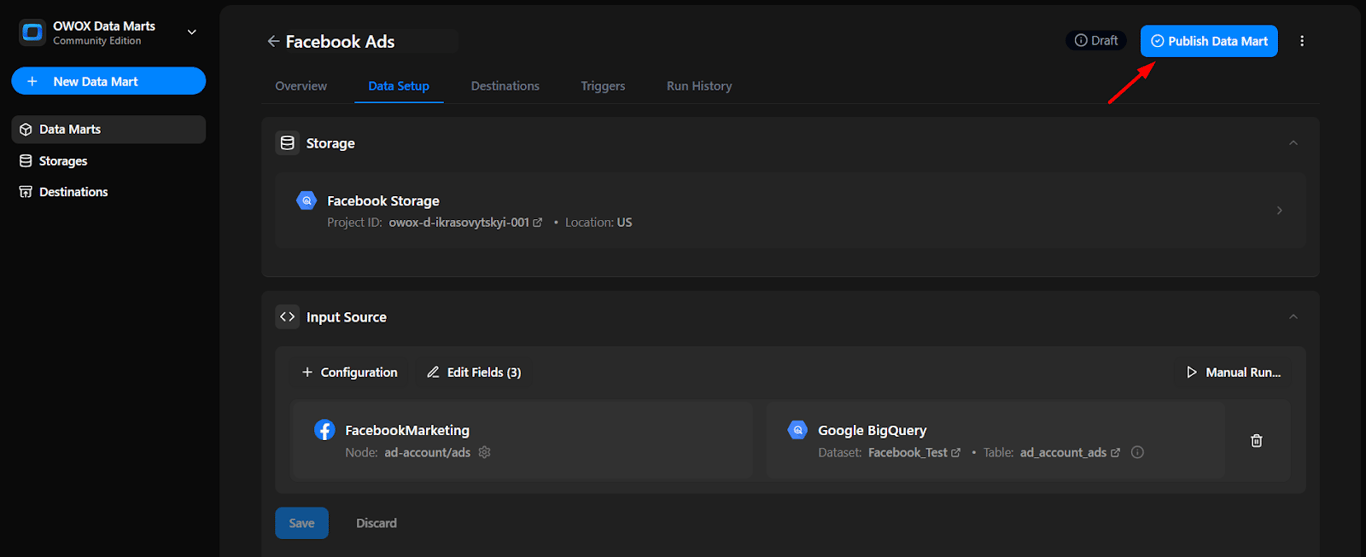This screenshot has height=557, width=1366.
Task: Expand the OWOX Data Marts workspace dropdown
Action: 192,32
